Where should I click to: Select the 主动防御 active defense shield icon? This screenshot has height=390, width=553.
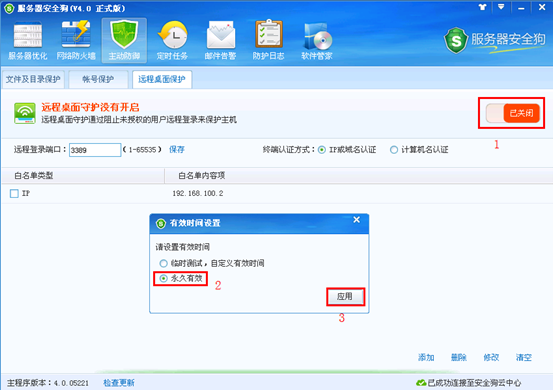(124, 41)
